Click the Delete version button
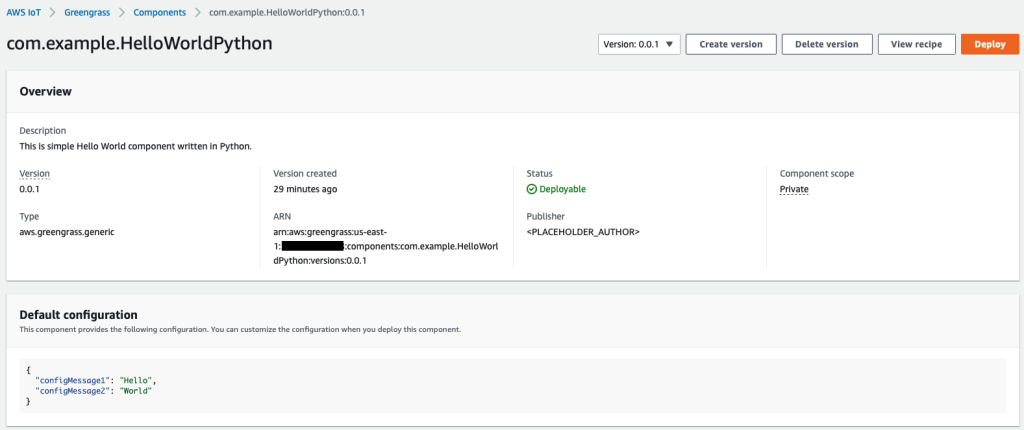Viewport: 1024px width, 430px height. pos(827,44)
